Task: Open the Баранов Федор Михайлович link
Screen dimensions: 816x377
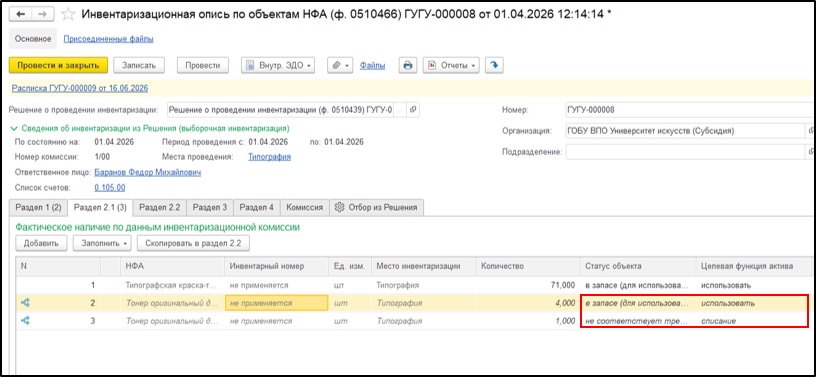Action: click(x=148, y=172)
